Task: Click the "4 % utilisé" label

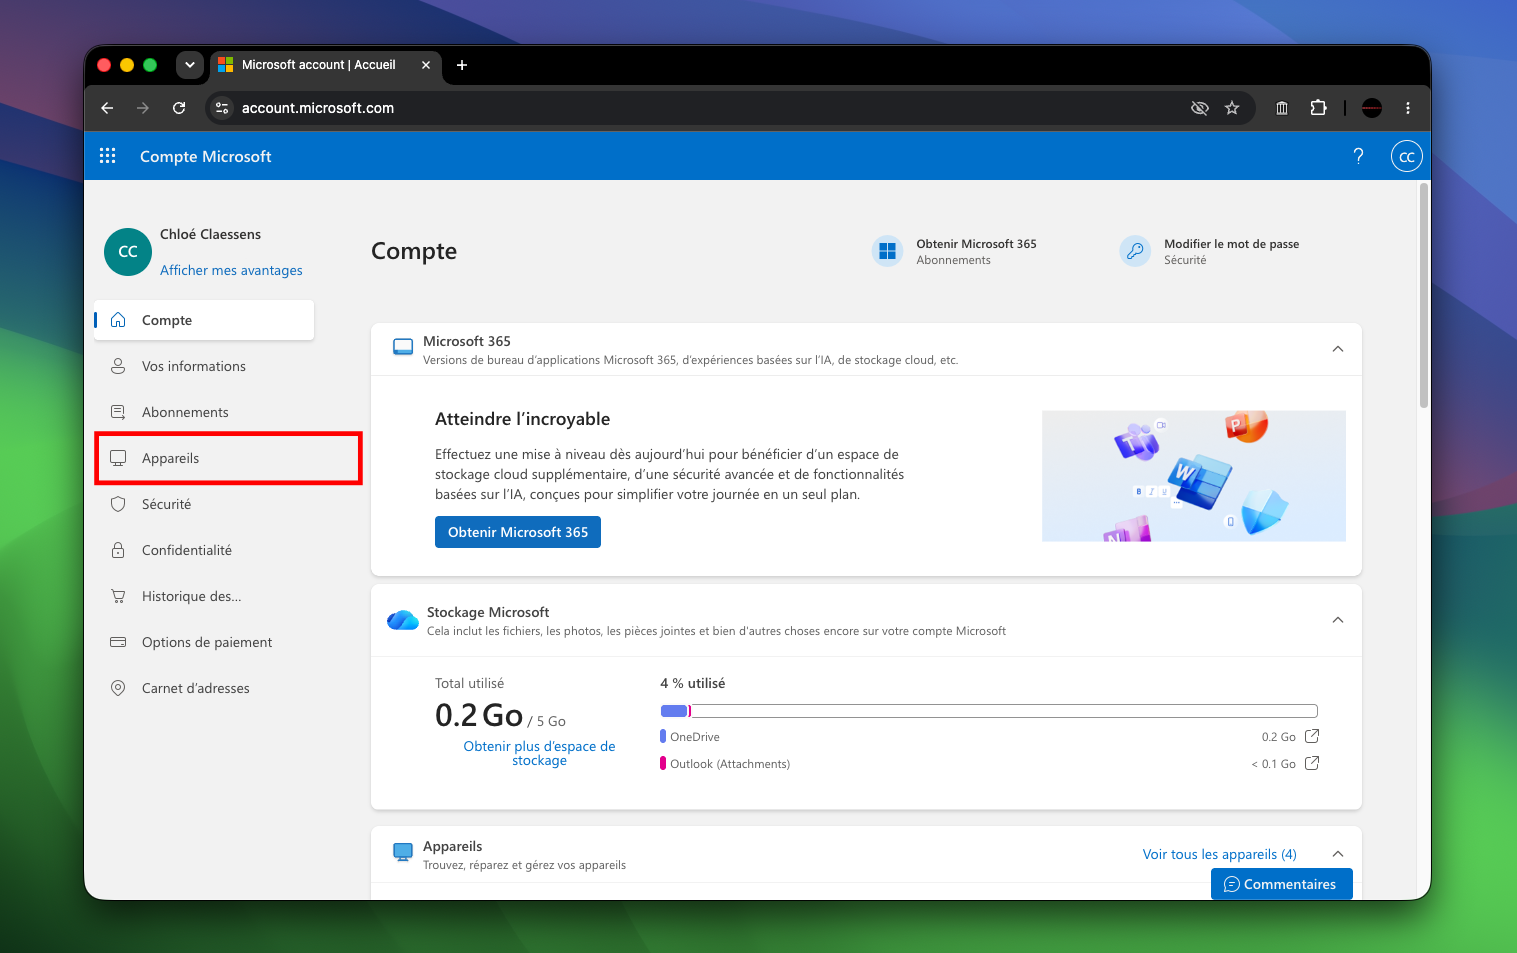Action: (x=693, y=683)
